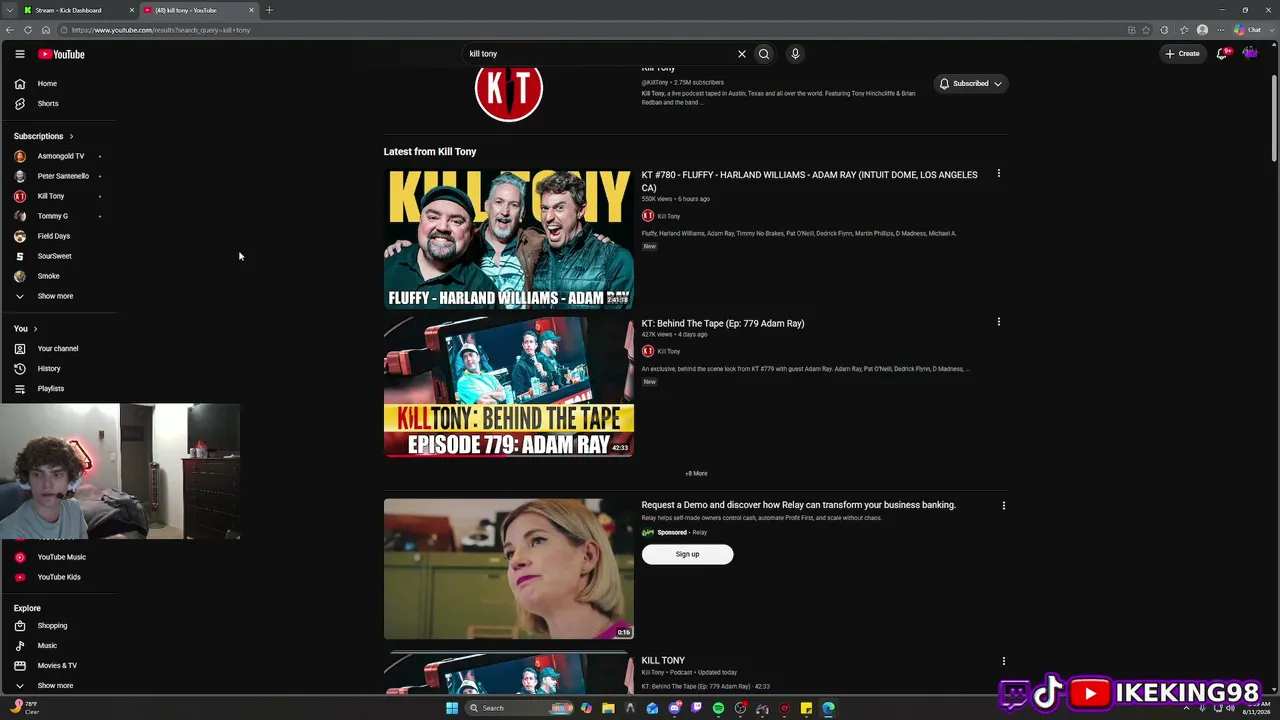Open KT: Behind The Tape video title

pos(723,324)
